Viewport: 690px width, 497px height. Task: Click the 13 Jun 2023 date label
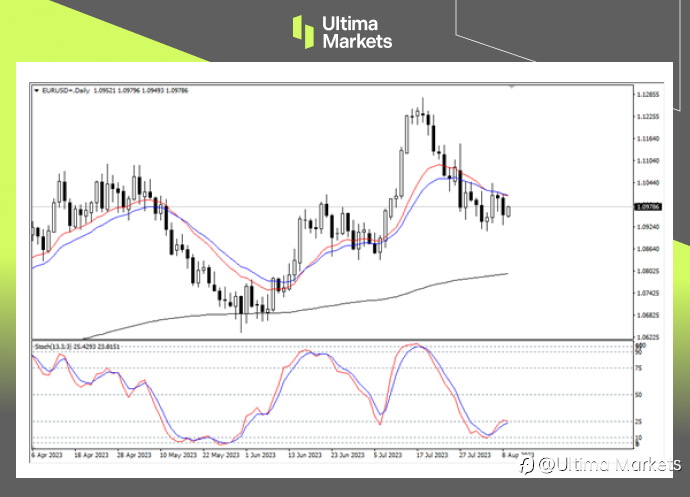(305, 455)
